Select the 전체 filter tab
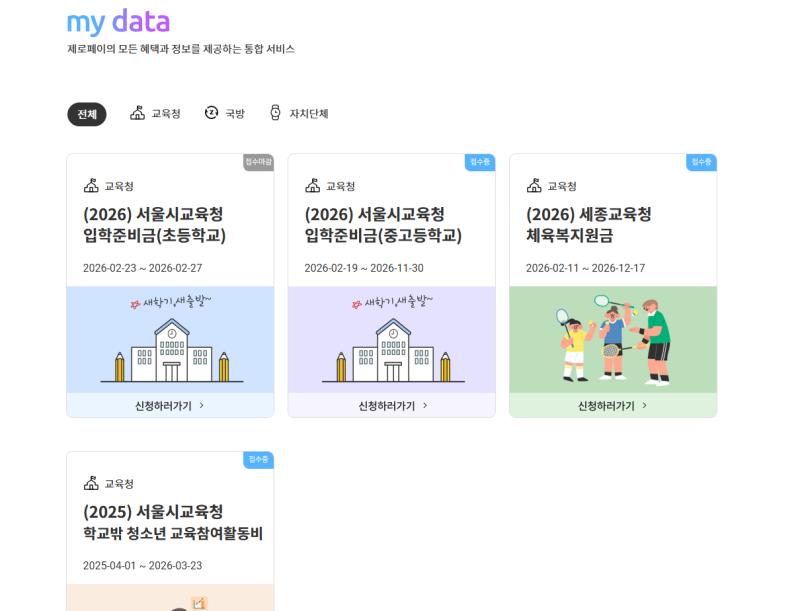The image size is (800, 611). tap(87, 114)
